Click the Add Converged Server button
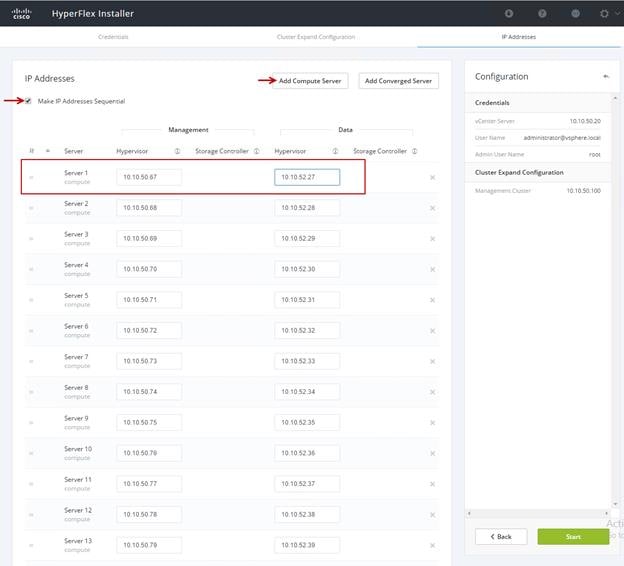 pos(398,80)
